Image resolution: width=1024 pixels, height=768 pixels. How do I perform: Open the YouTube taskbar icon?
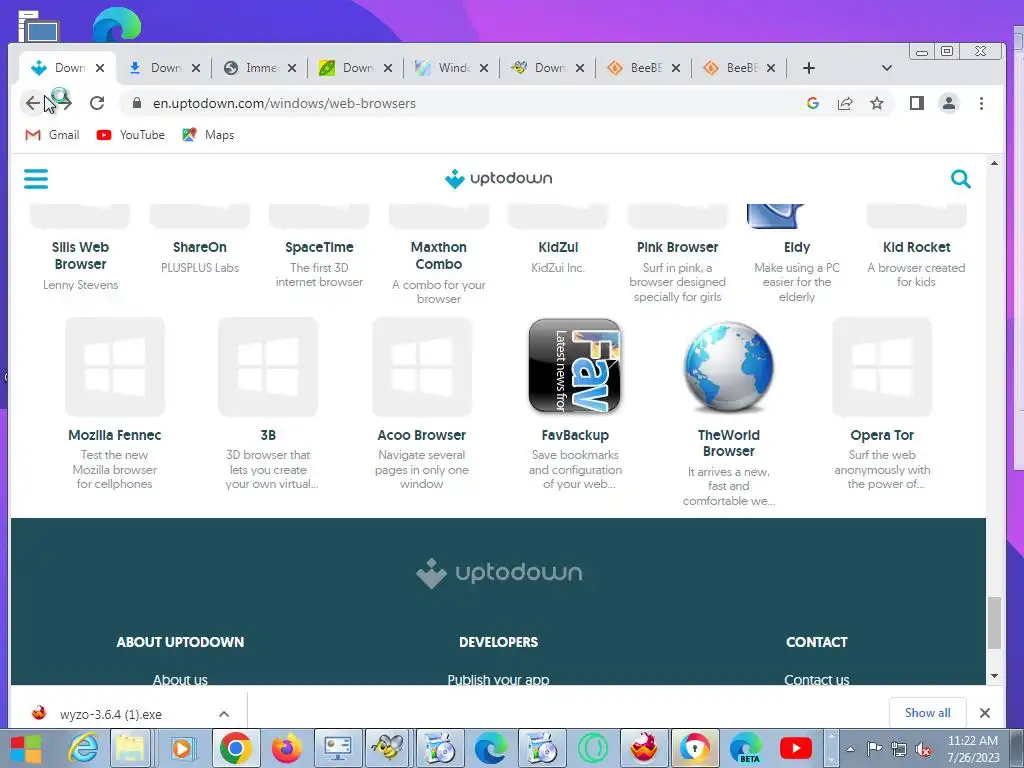(x=796, y=748)
